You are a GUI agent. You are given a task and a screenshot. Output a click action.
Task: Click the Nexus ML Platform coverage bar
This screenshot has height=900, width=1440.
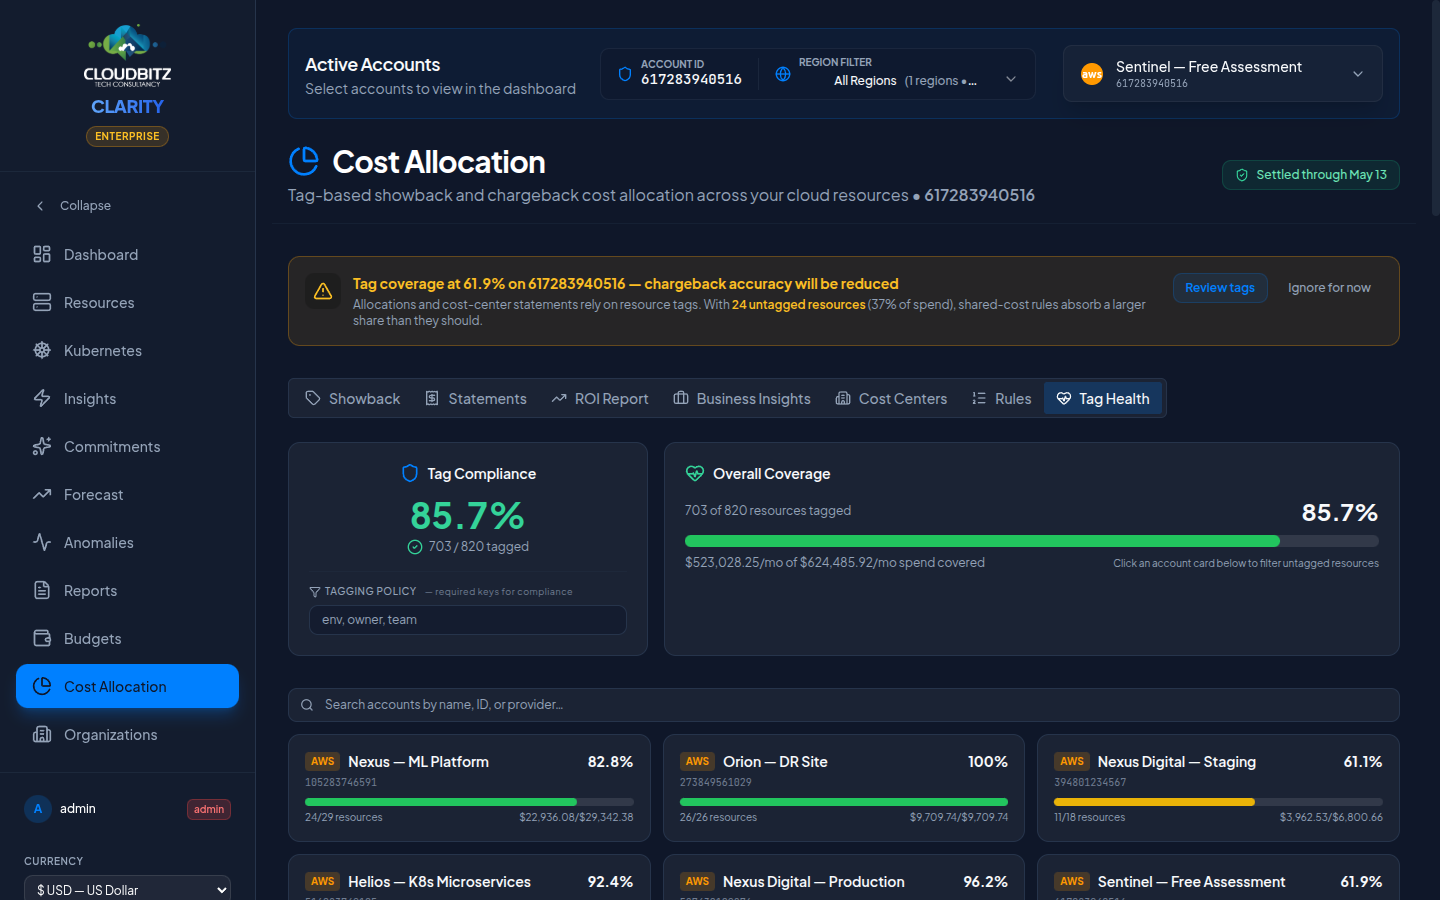(x=469, y=802)
